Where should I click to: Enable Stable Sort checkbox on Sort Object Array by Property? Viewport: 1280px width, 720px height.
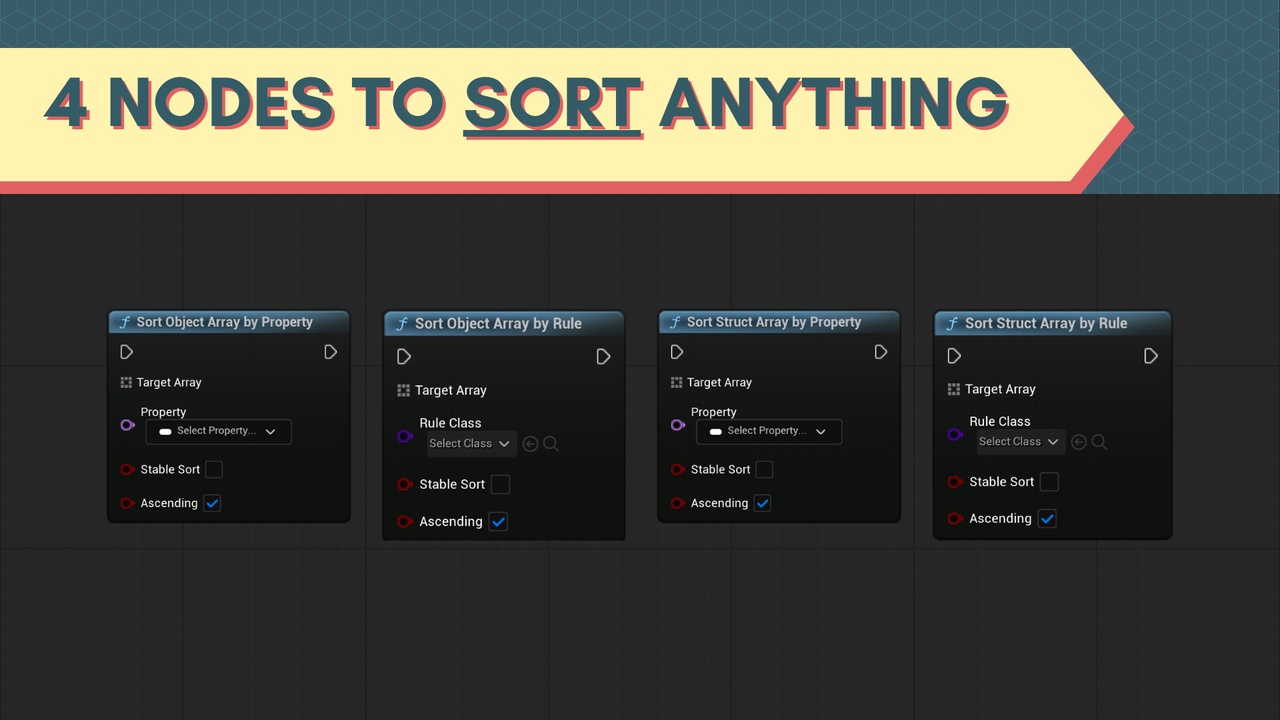click(x=213, y=469)
